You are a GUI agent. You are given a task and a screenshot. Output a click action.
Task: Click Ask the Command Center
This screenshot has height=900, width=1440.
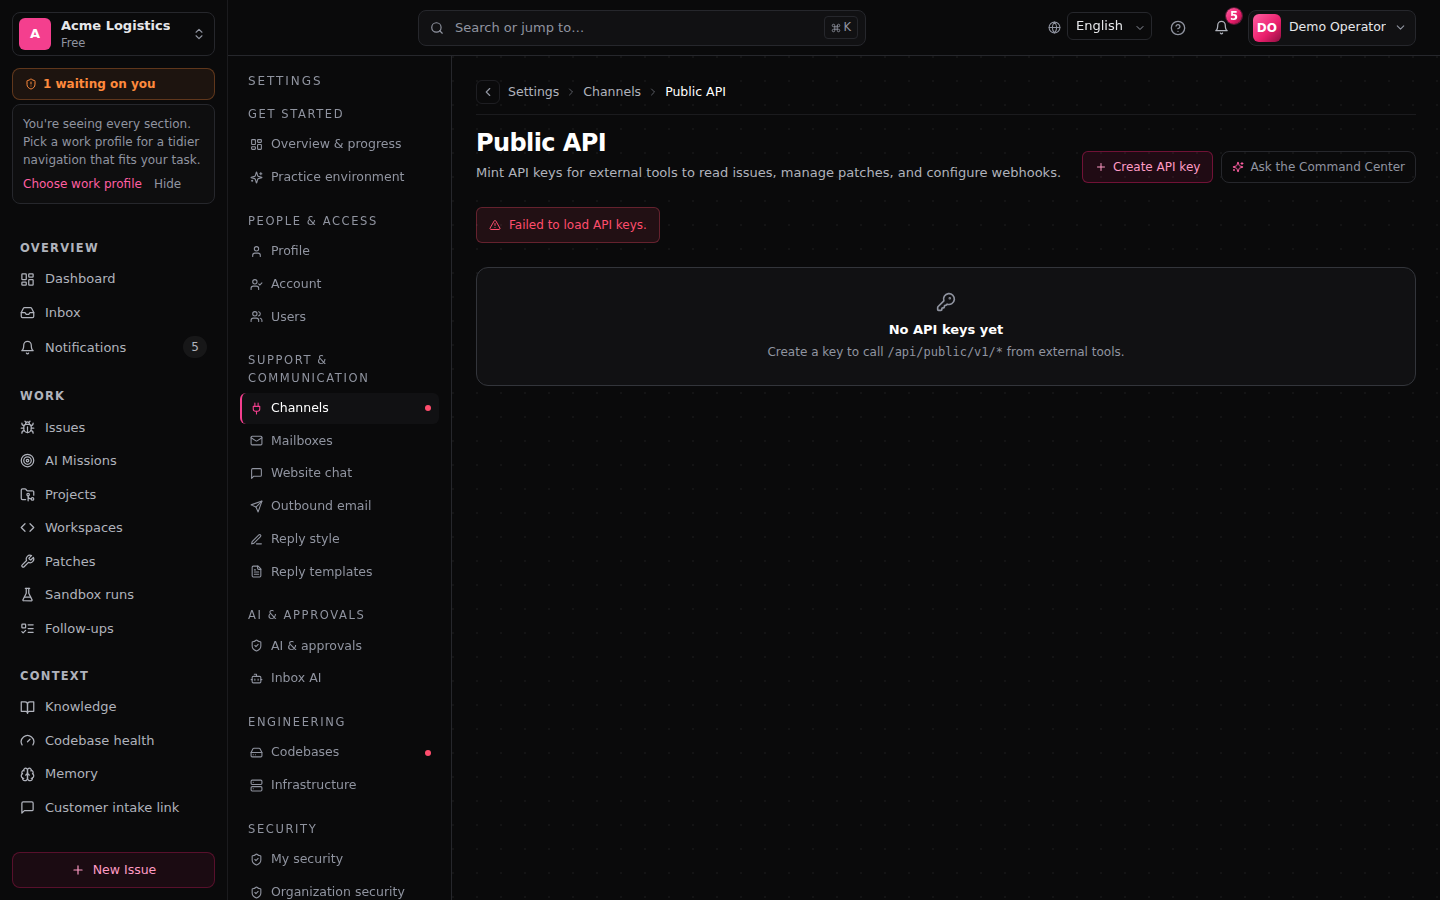coord(1318,167)
